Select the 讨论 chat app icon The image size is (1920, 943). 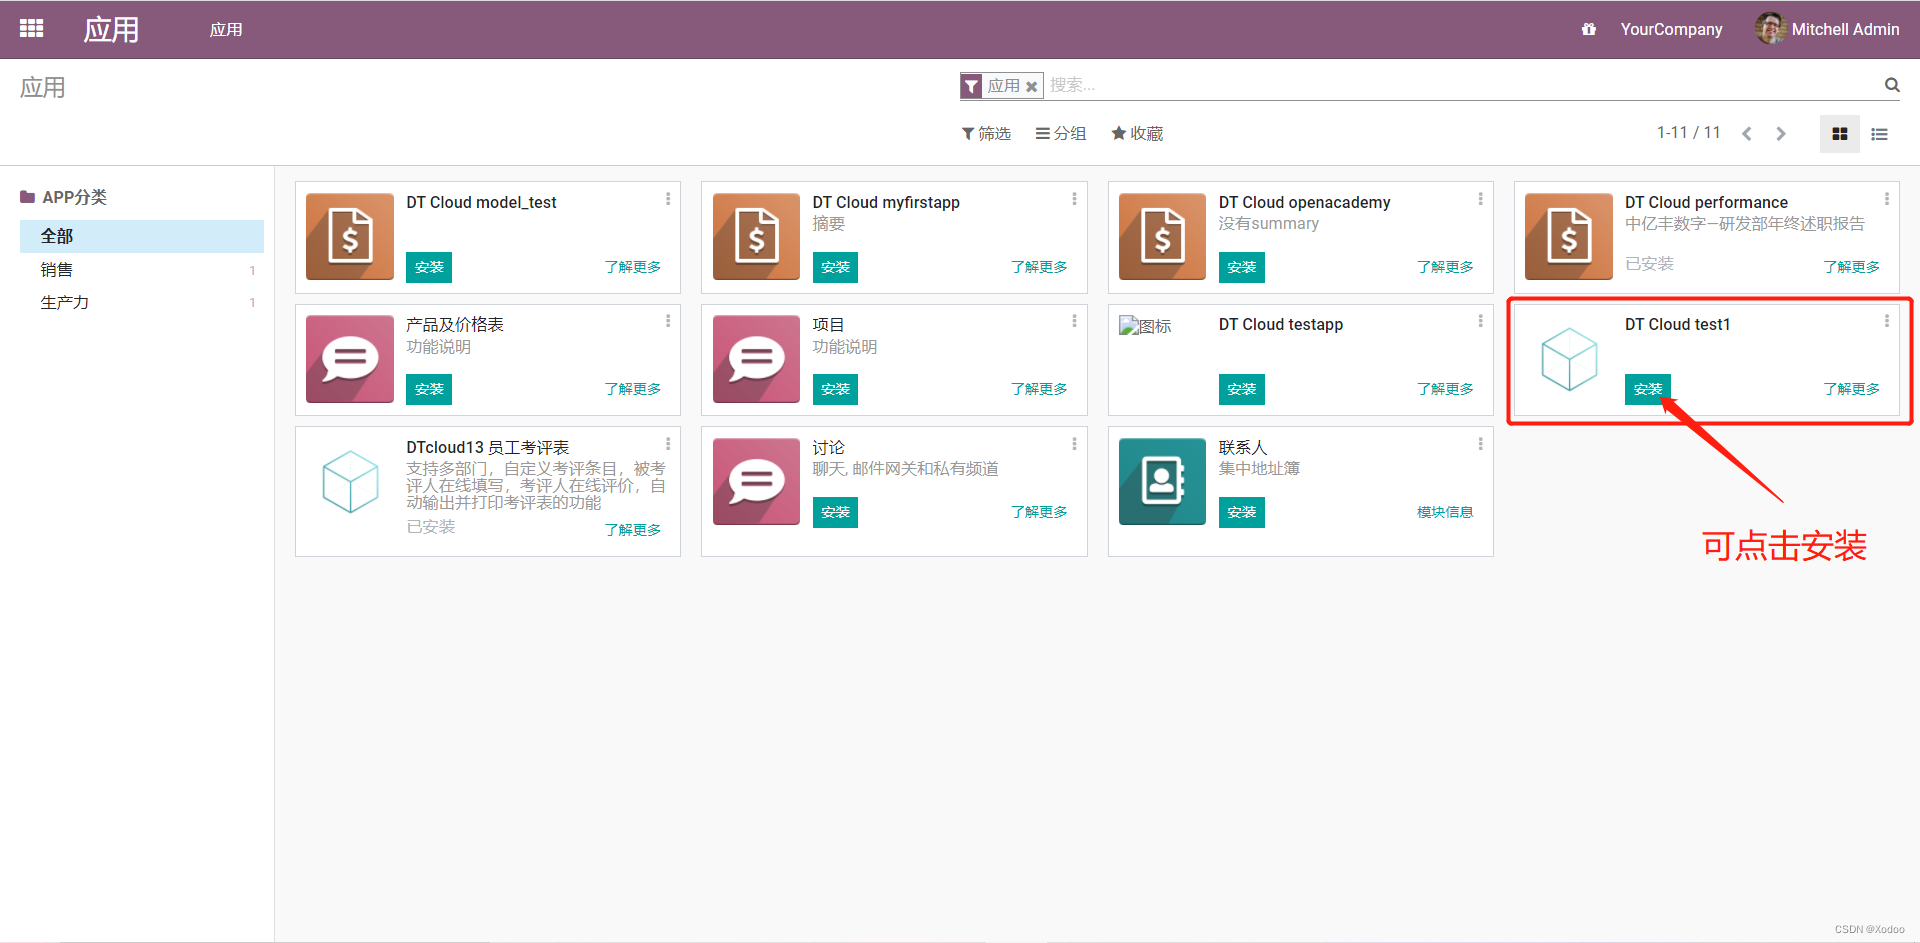click(755, 481)
